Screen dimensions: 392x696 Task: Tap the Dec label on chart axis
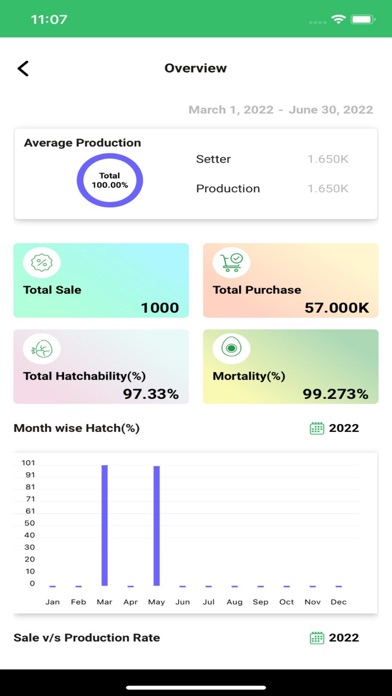click(339, 602)
